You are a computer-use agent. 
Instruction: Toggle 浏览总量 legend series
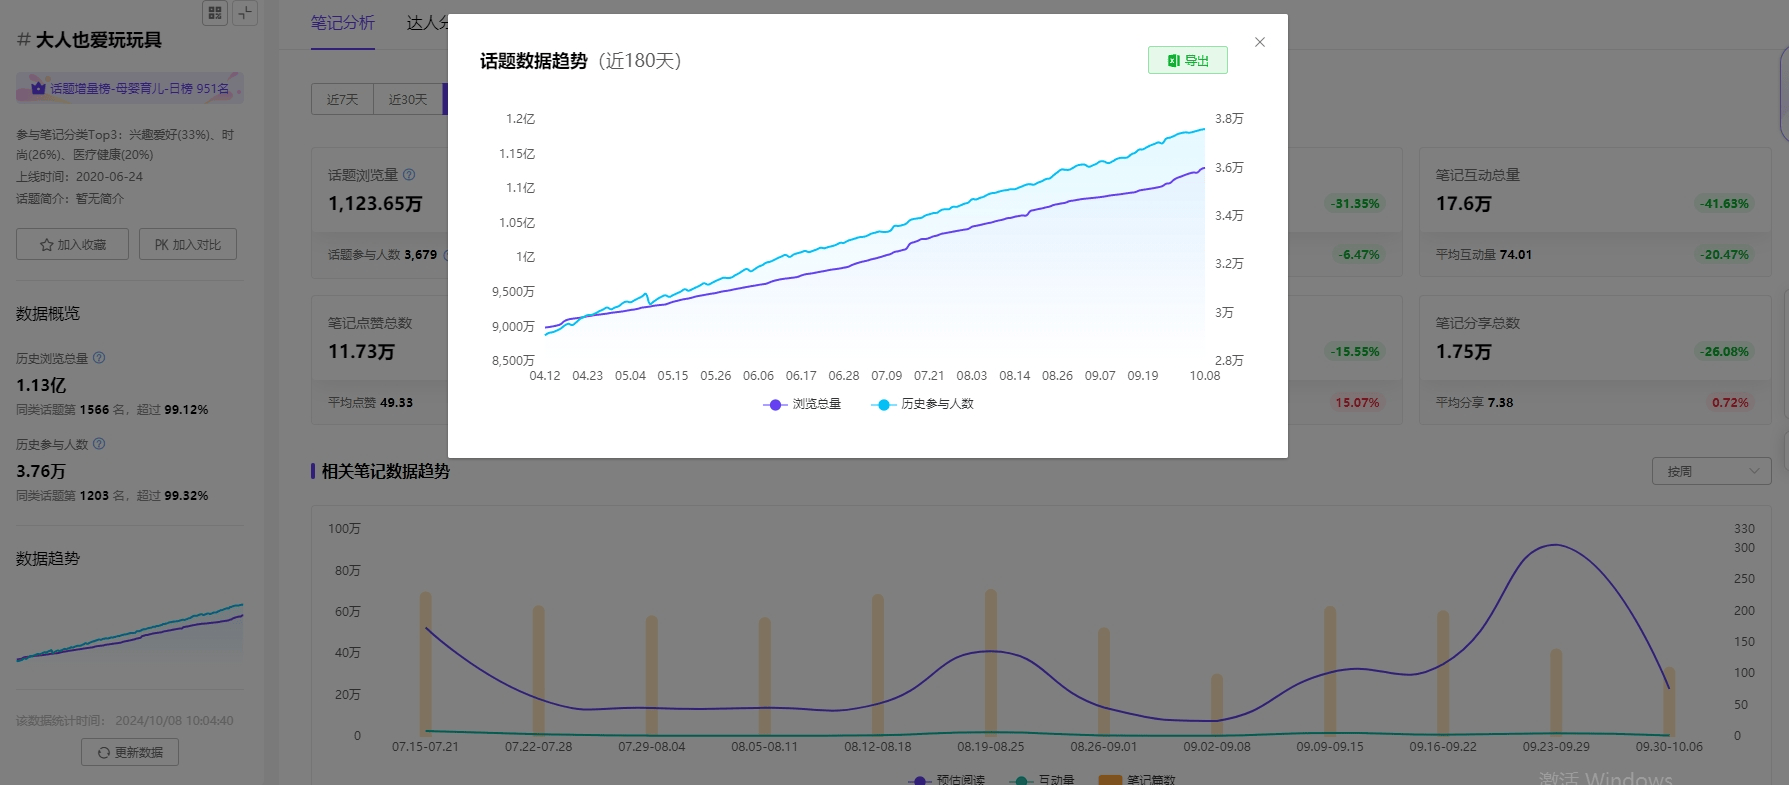click(x=802, y=404)
